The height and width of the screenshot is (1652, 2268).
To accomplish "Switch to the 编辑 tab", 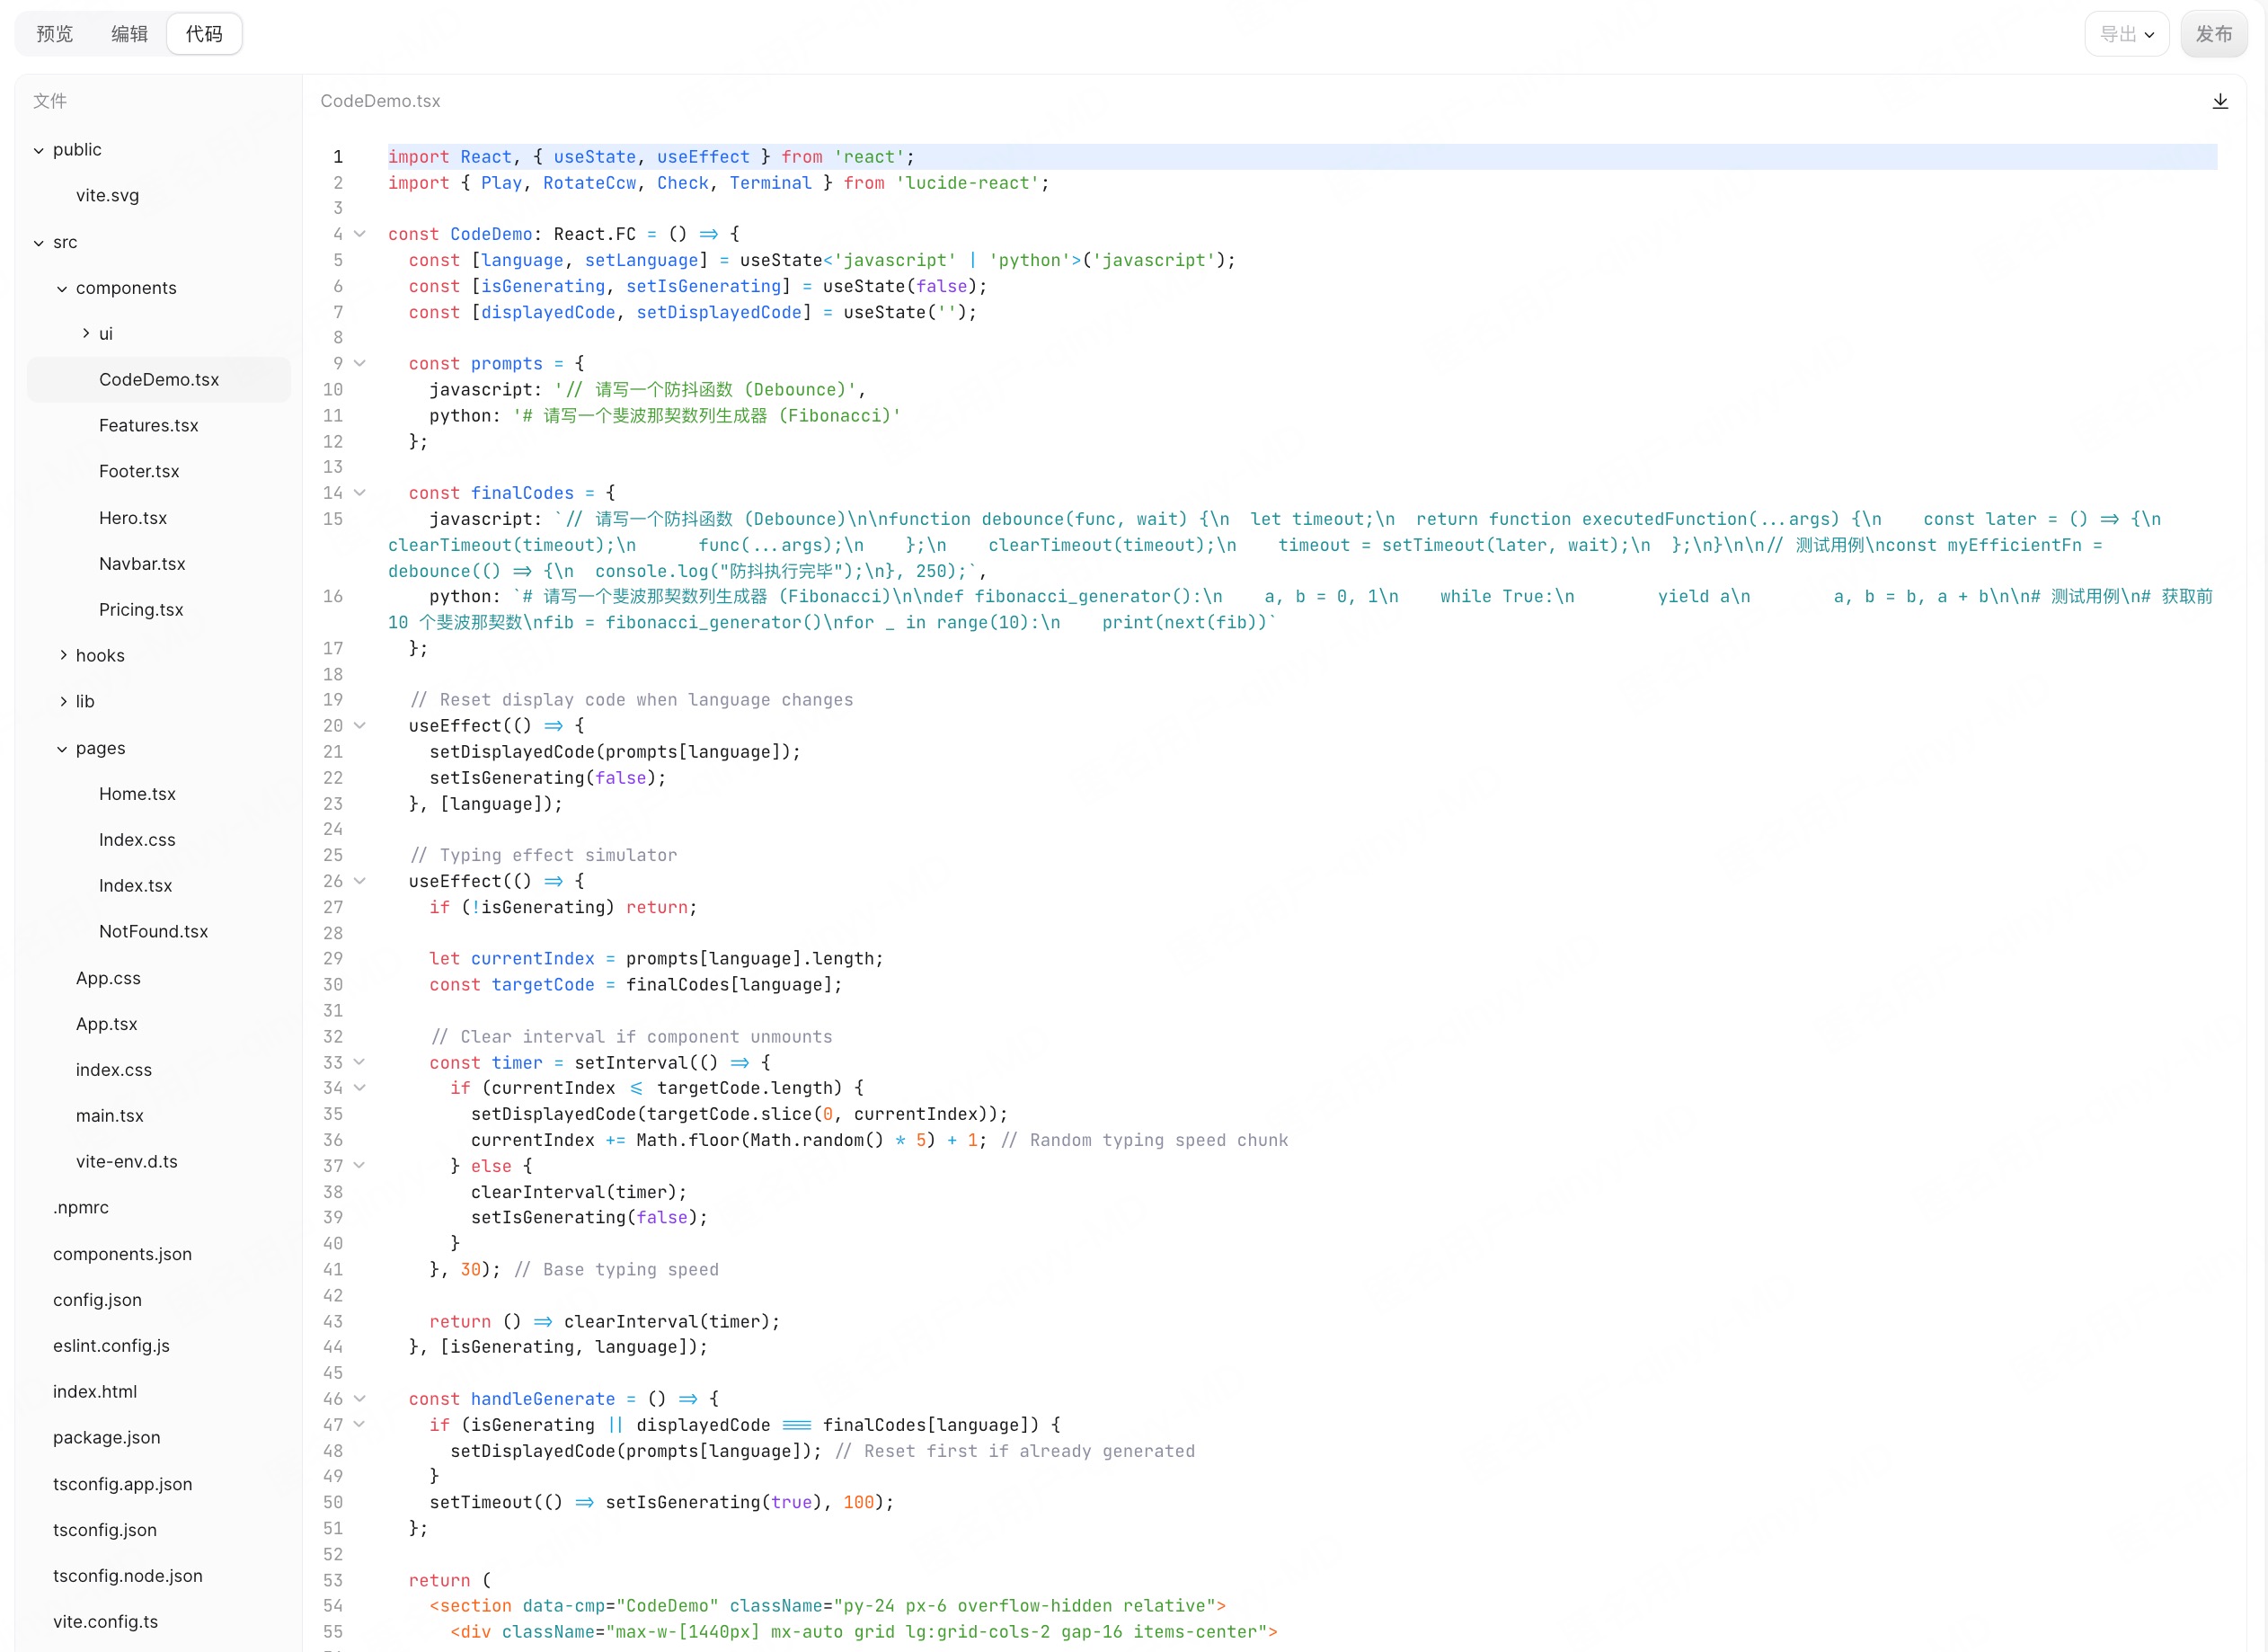I will pos(129,34).
